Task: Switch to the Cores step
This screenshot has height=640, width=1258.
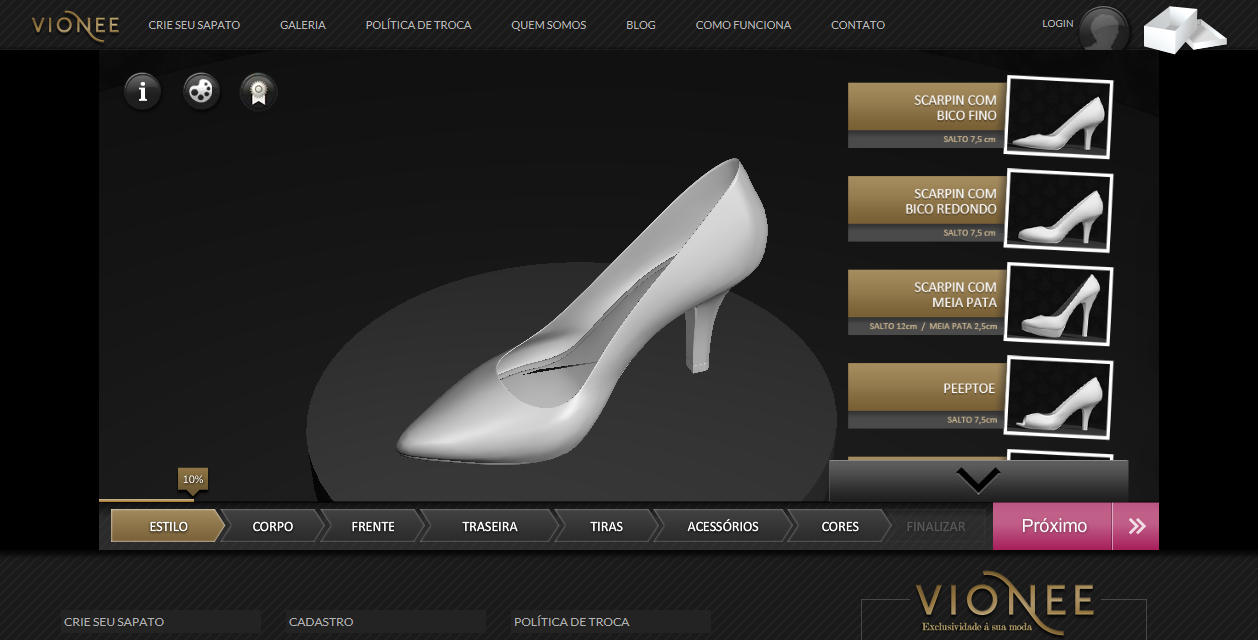Action: [x=840, y=526]
